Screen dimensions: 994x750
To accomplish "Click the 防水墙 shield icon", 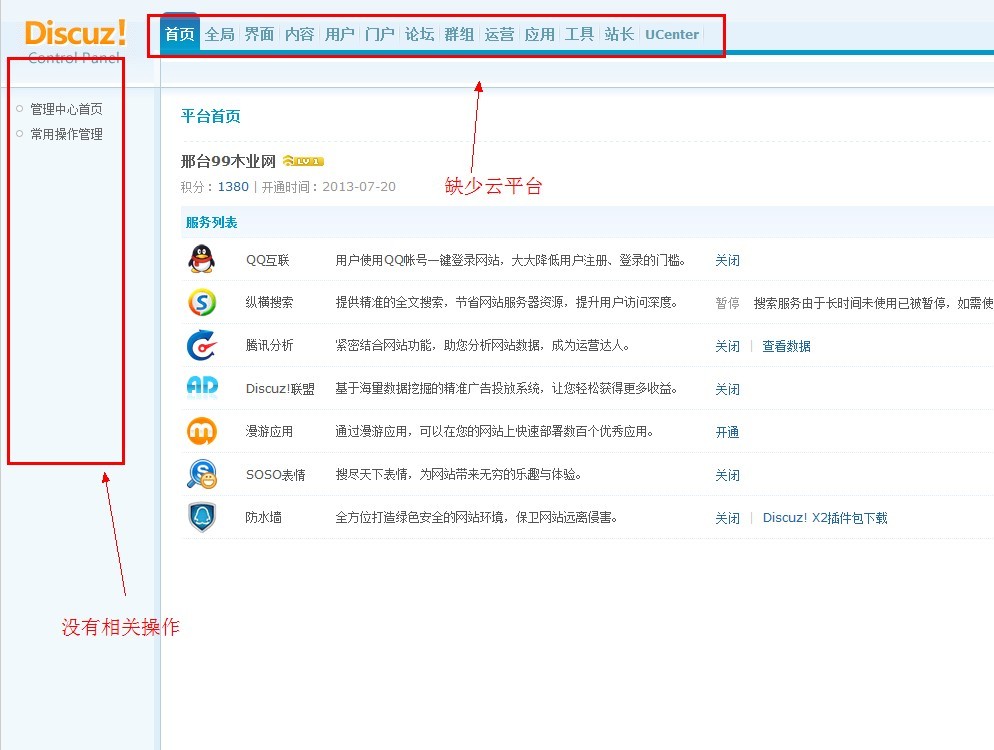I will (202, 517).
